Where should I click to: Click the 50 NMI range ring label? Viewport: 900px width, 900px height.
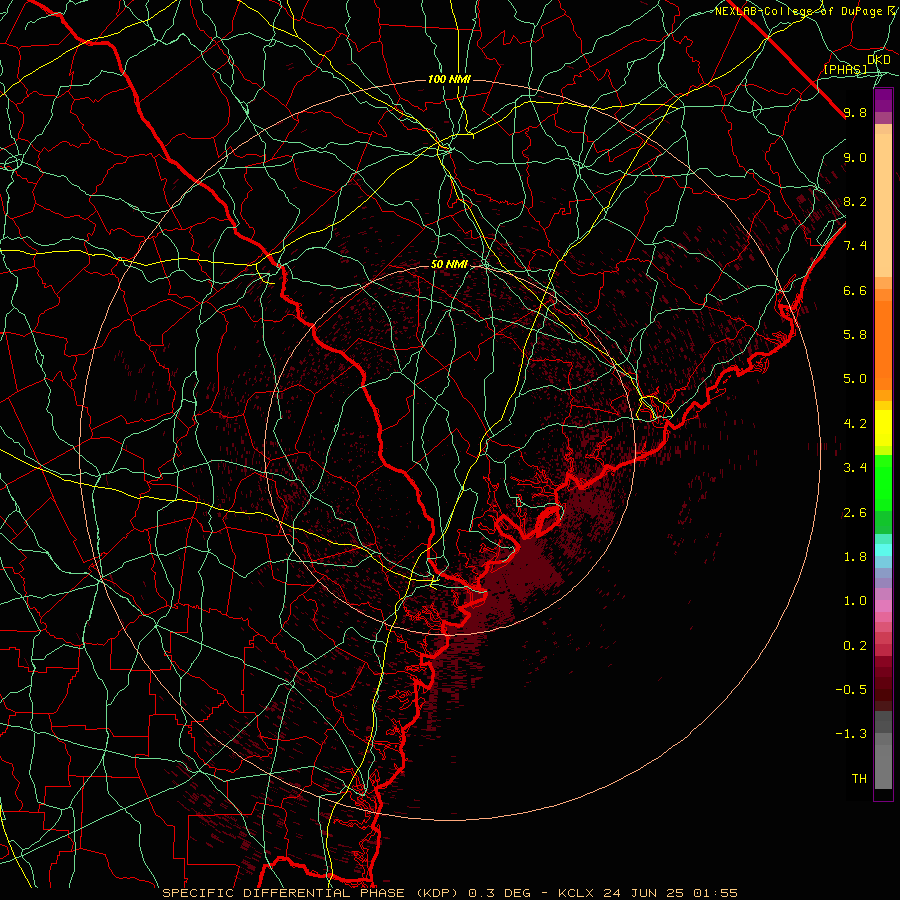tap(449, 265)
